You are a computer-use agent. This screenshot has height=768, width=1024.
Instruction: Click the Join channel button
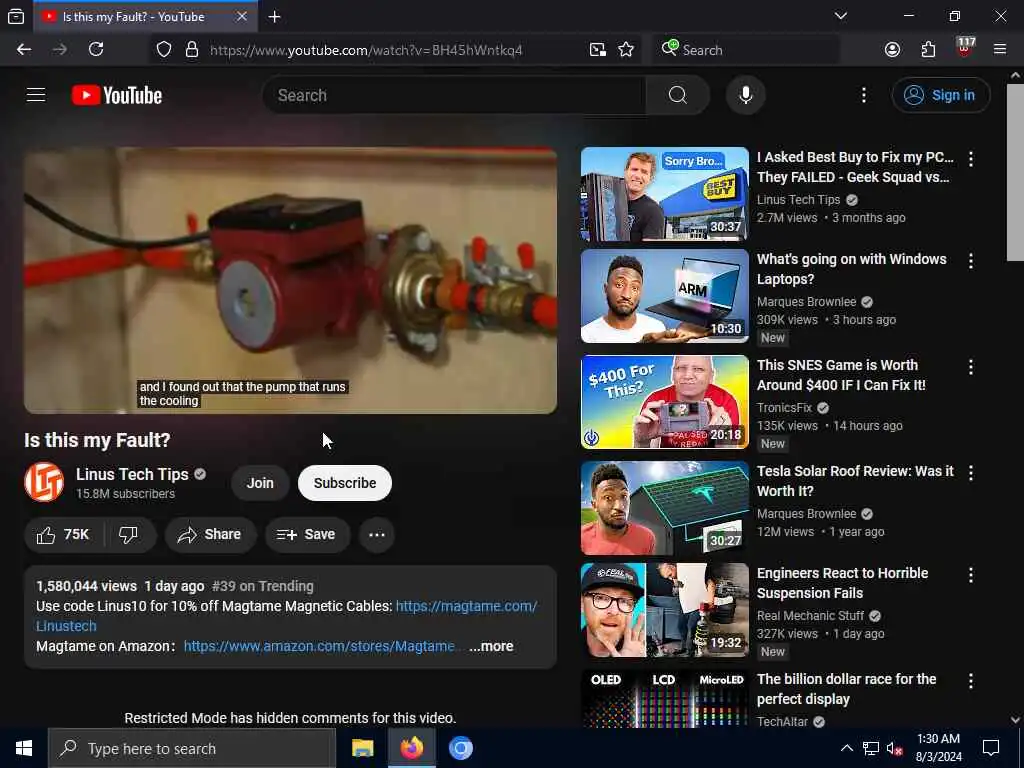[x=260, y=483]
